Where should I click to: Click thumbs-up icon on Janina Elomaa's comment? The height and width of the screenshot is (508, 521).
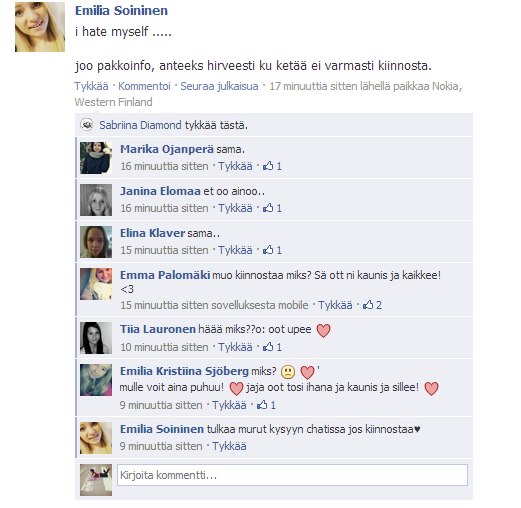pyautogui.click(x=268, y=208)
